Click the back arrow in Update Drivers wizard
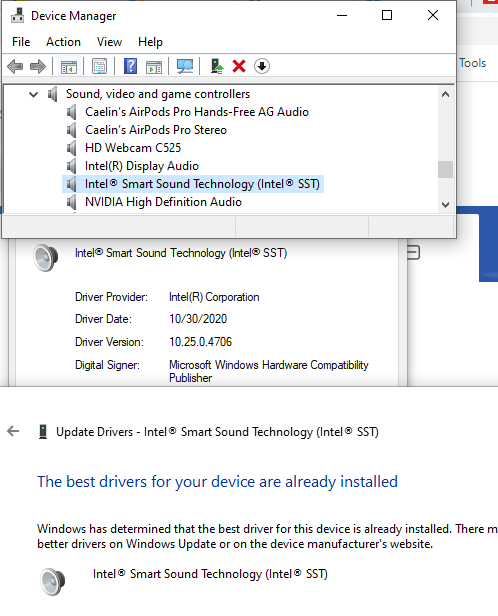 pyautogui.click(x=13, y=431)
